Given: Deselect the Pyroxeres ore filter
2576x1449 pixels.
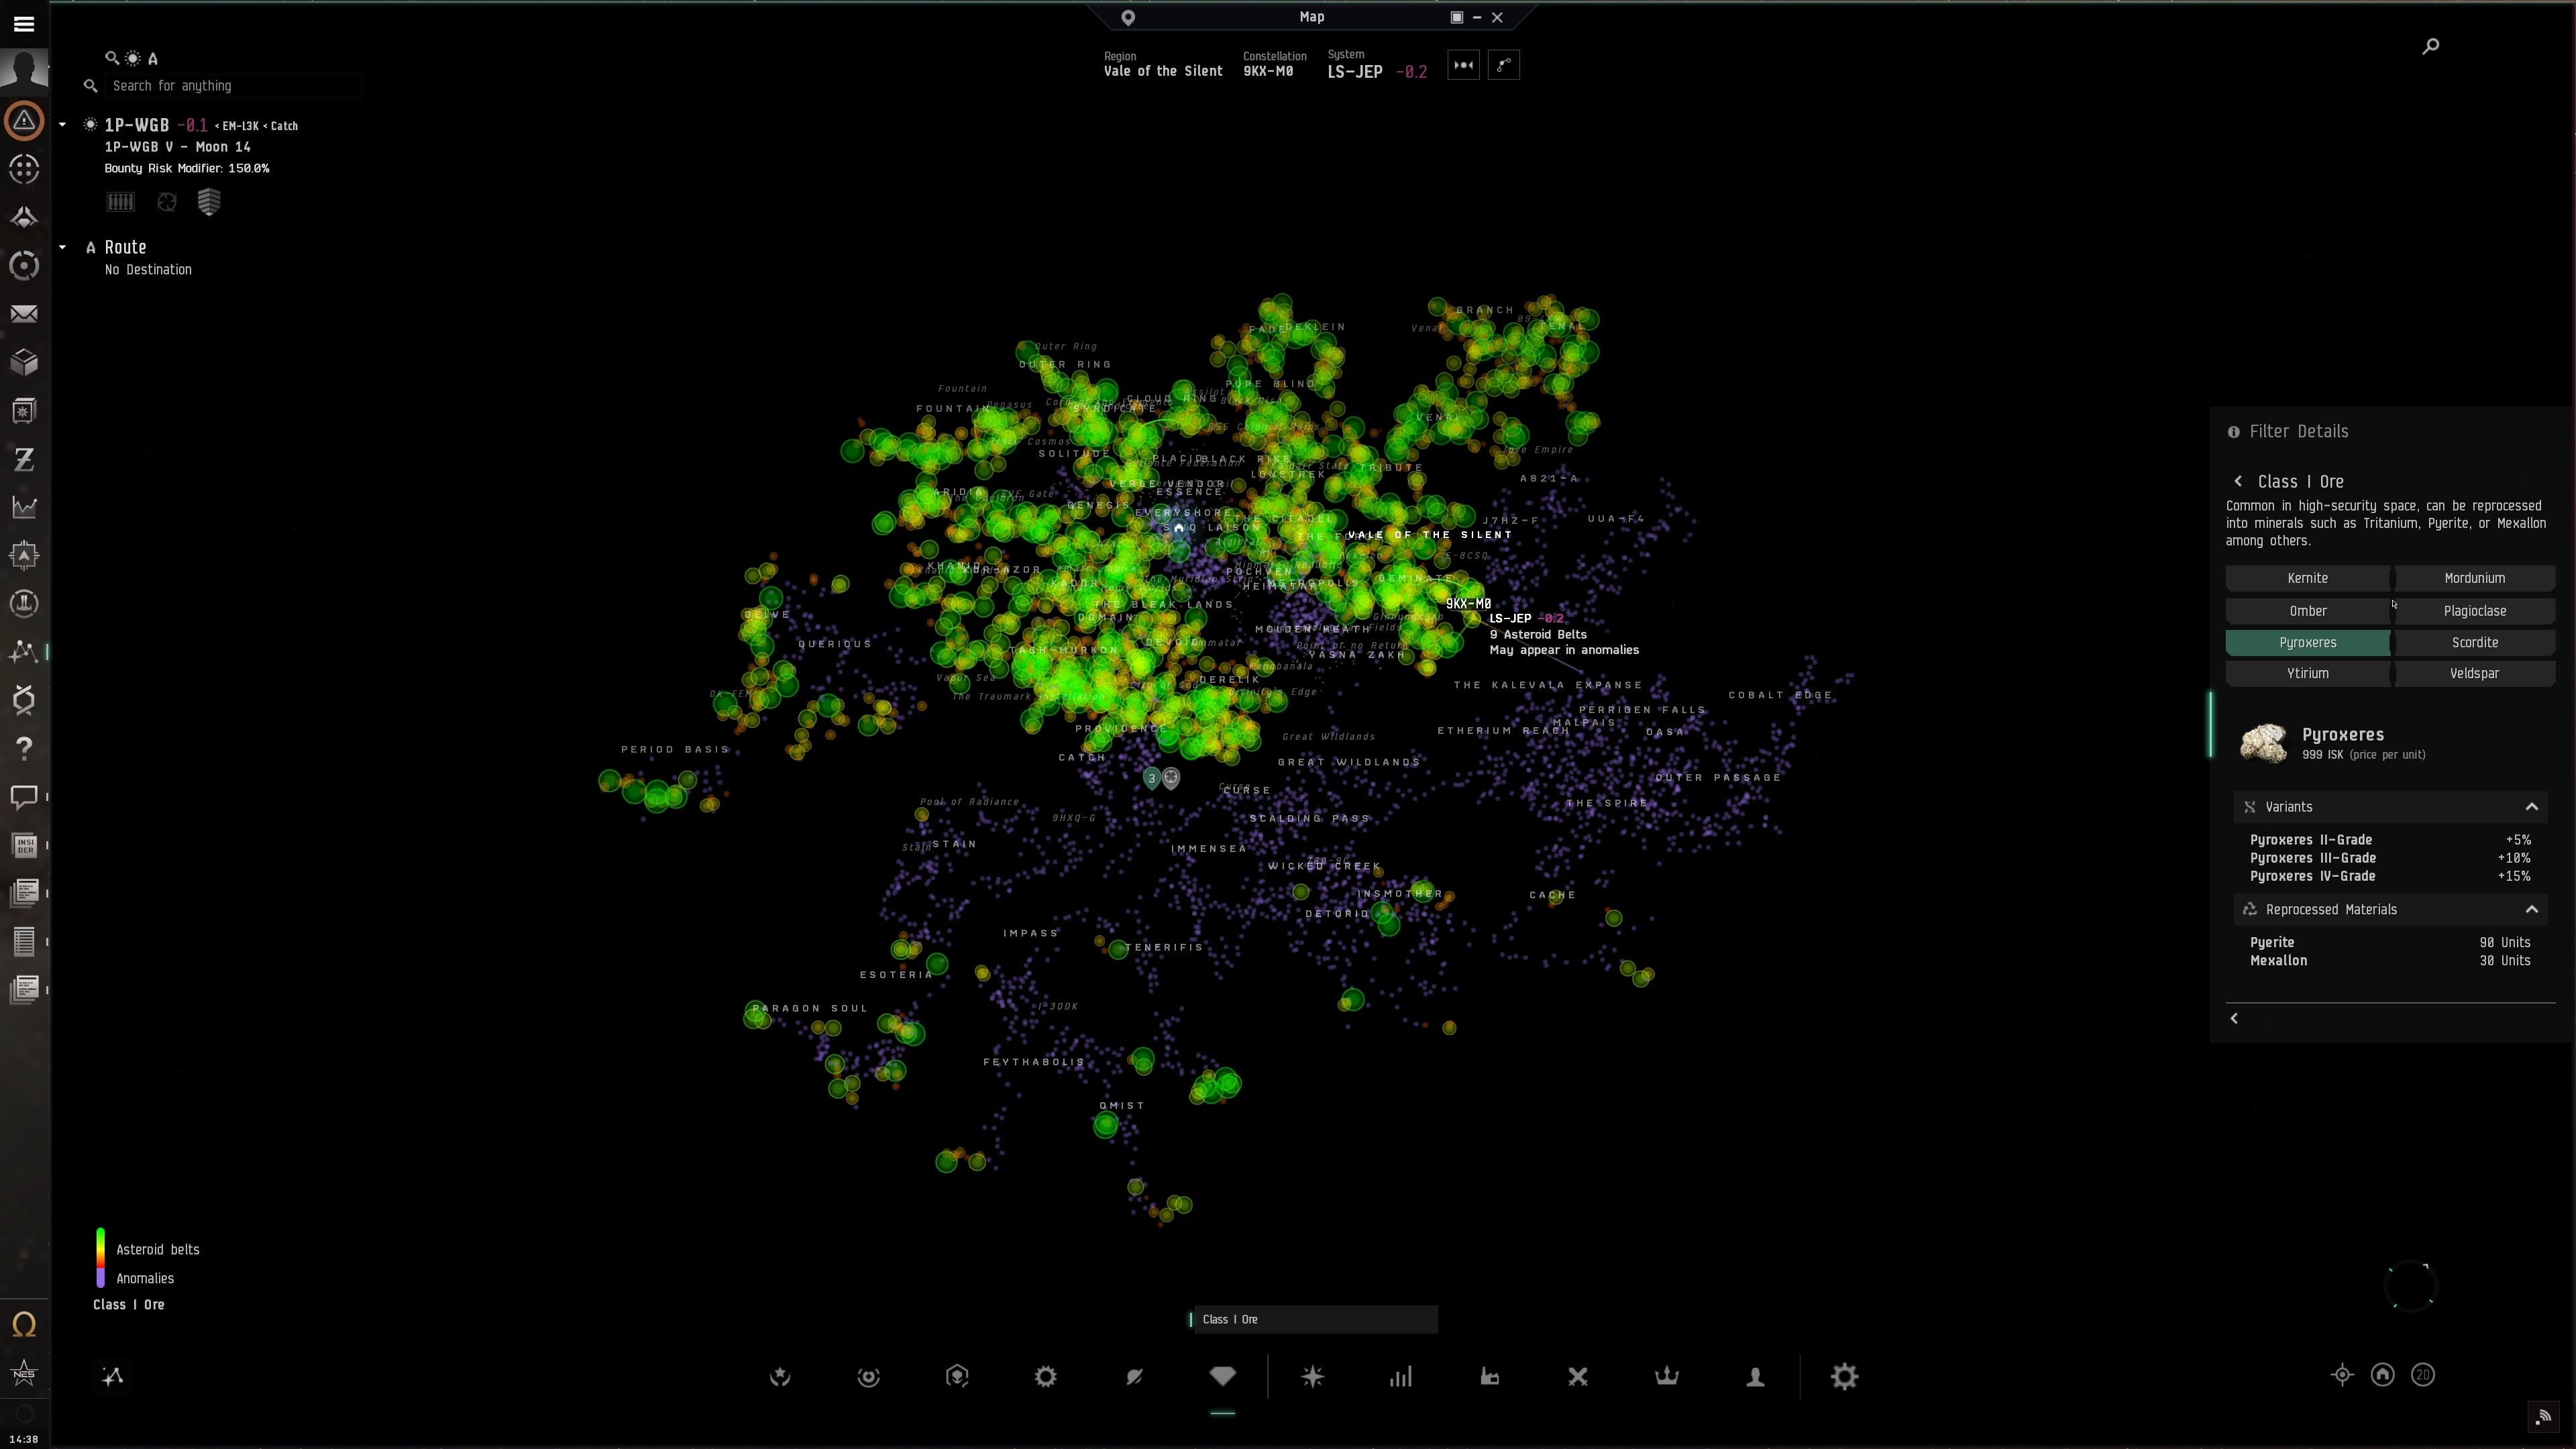Looking at the screenshot, I should pos(2307,642).
